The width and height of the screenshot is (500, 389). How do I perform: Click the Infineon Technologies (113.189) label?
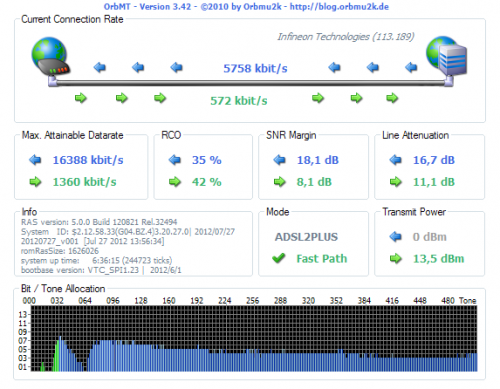coord(346,37)
